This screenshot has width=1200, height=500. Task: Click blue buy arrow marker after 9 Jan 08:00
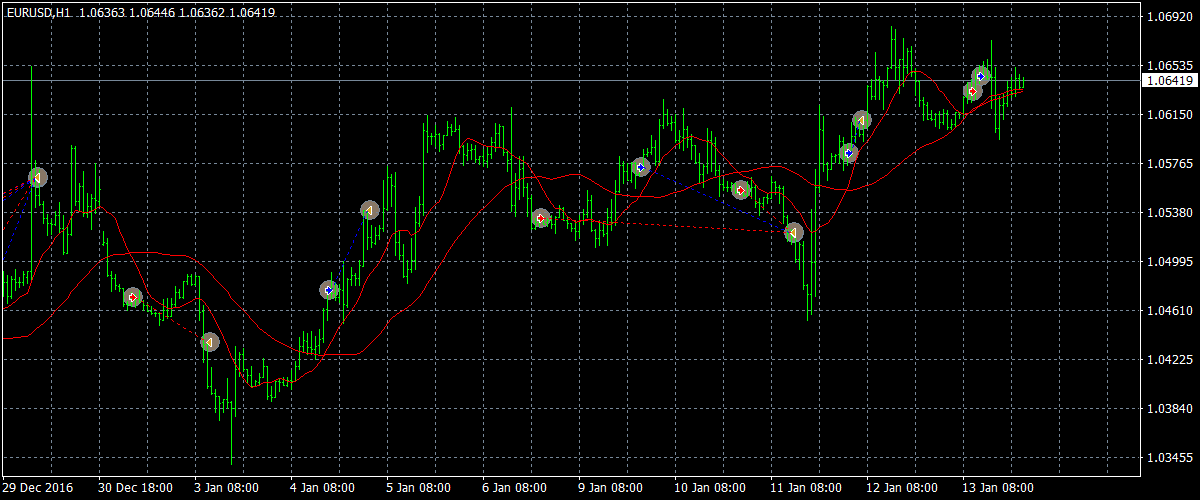click(x=641, y=167)
